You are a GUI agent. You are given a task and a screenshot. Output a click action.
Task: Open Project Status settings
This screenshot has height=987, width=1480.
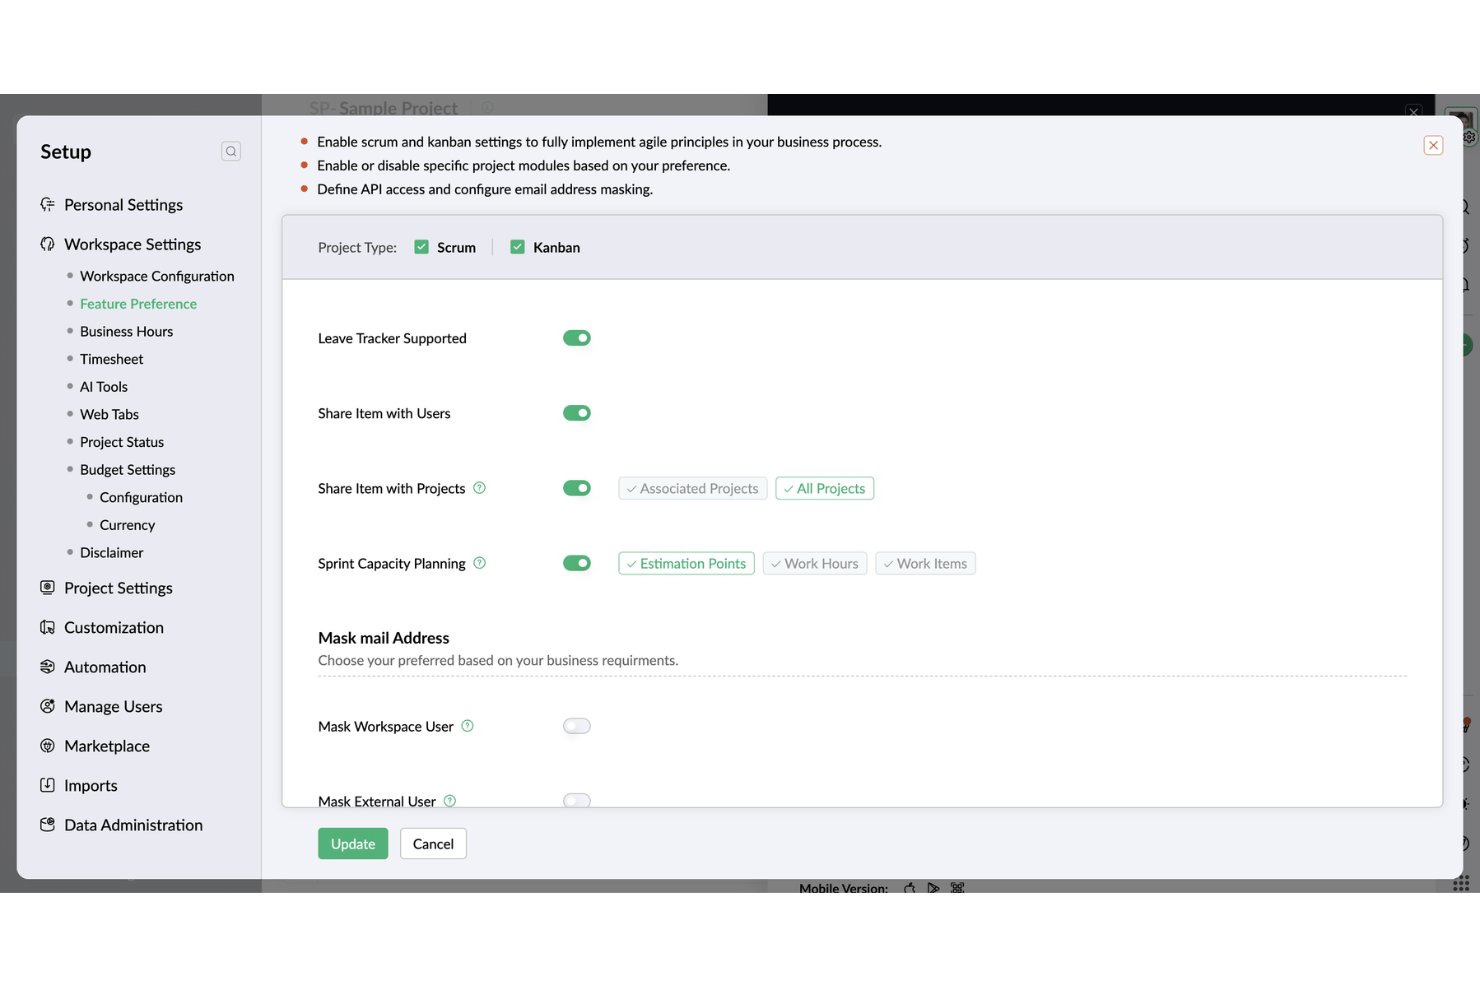(122, 442)
